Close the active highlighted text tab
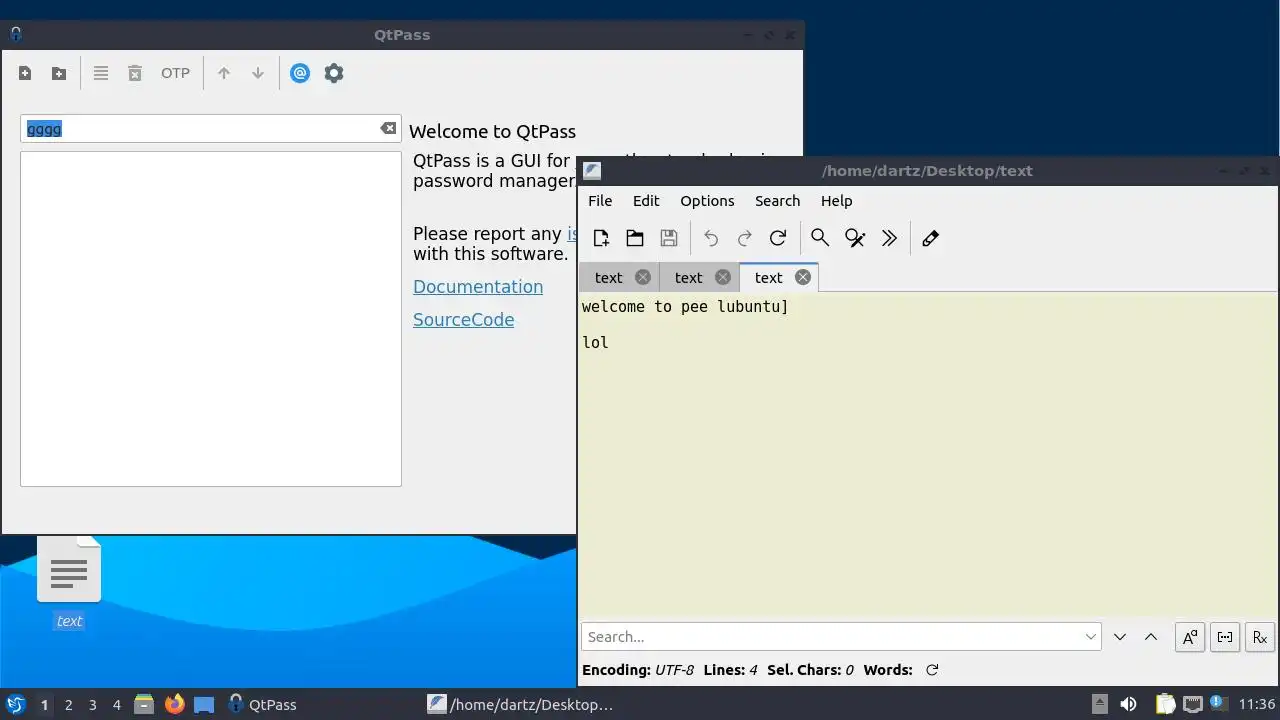The image size is (1280, 720). point(803,278)
